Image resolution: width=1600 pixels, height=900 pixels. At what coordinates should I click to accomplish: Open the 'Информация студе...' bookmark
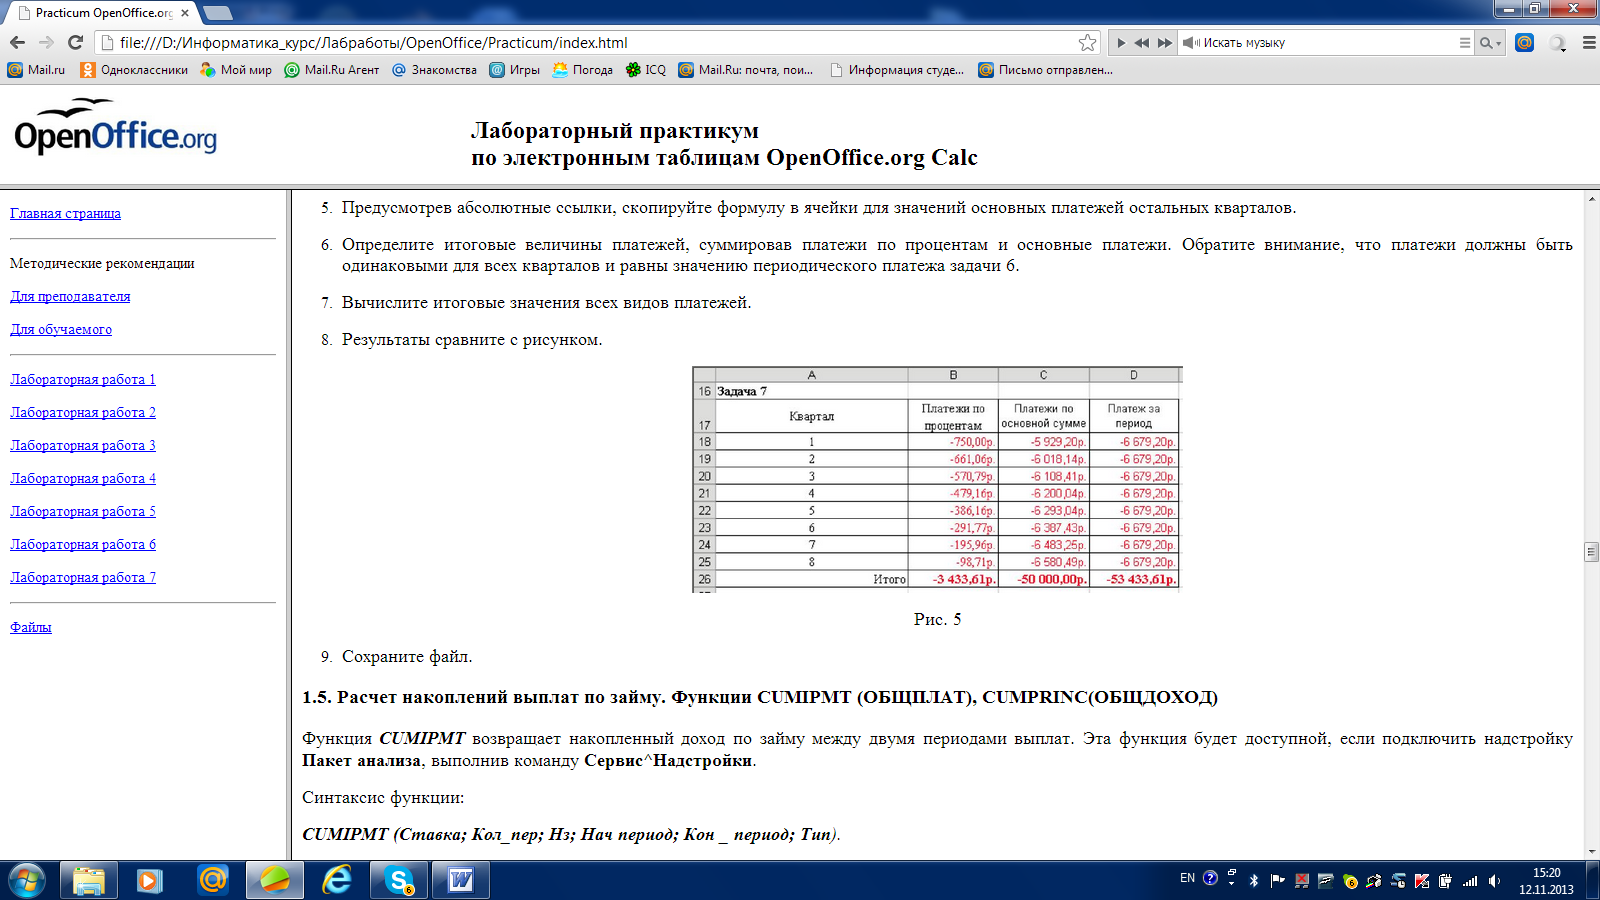pyautogui.click(x=897, y=69)
